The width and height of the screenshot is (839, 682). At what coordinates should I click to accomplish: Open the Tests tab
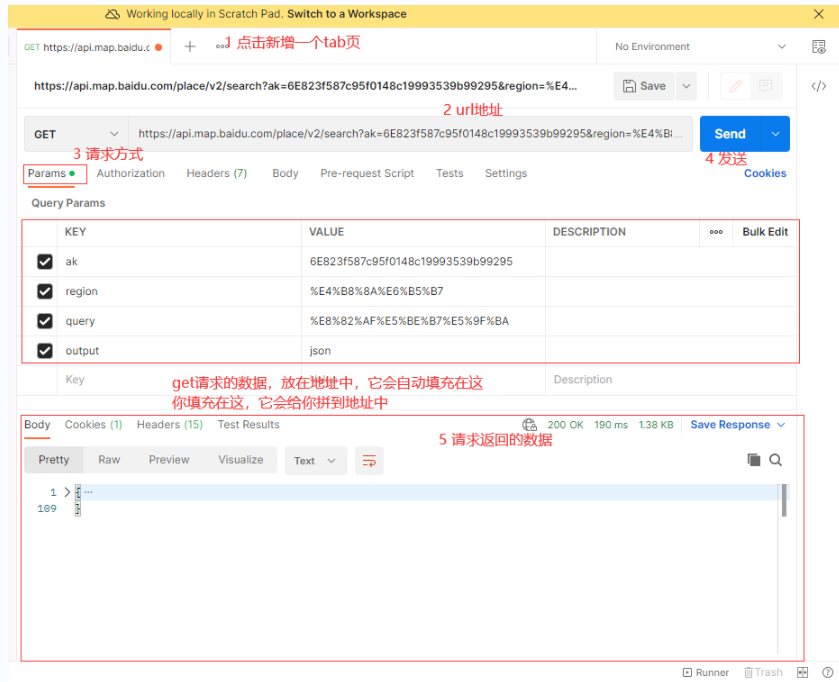tap(449, 173)
